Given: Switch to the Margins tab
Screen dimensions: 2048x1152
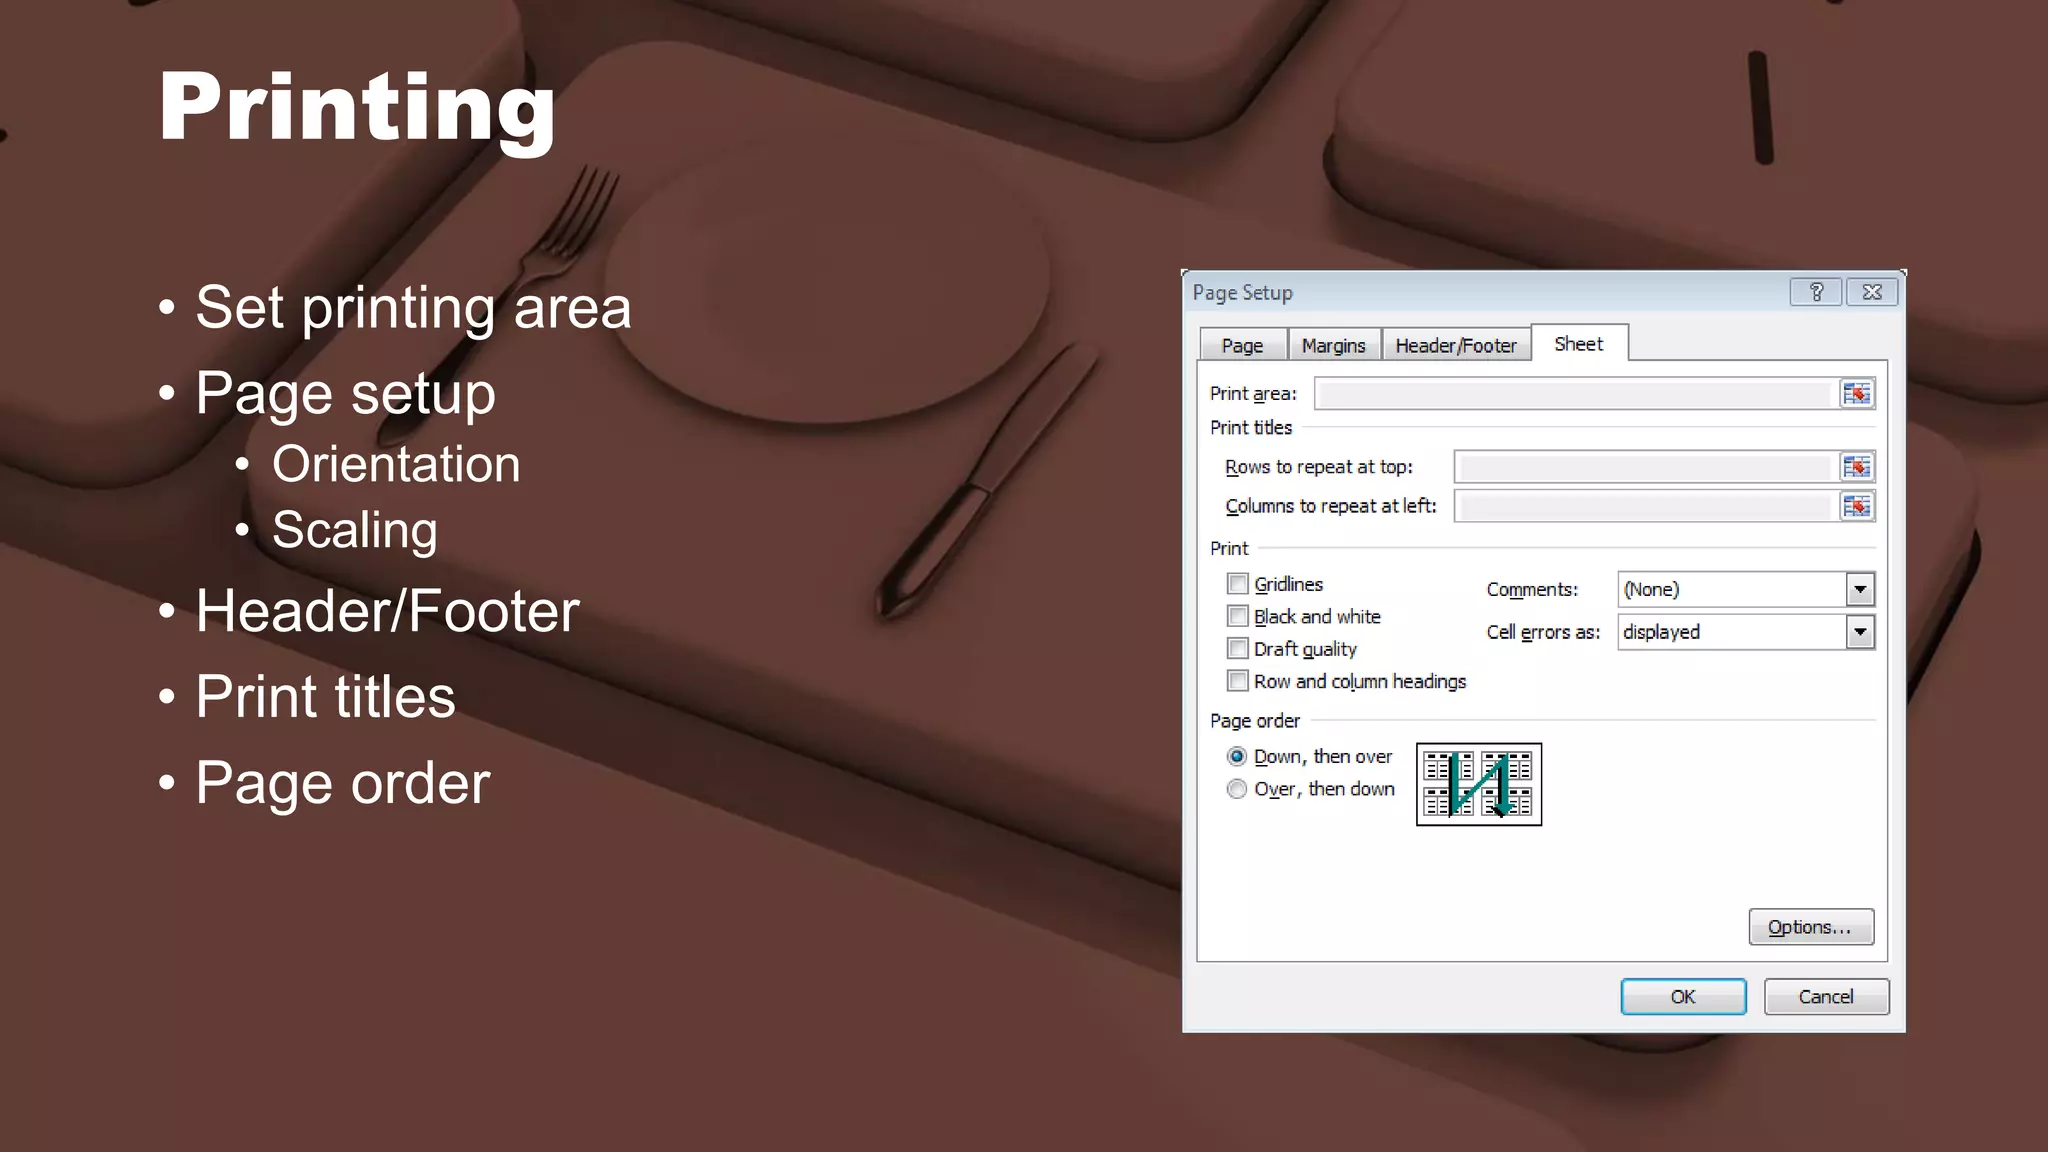Looking at the screenshot, I should (x=1333, y=346).
